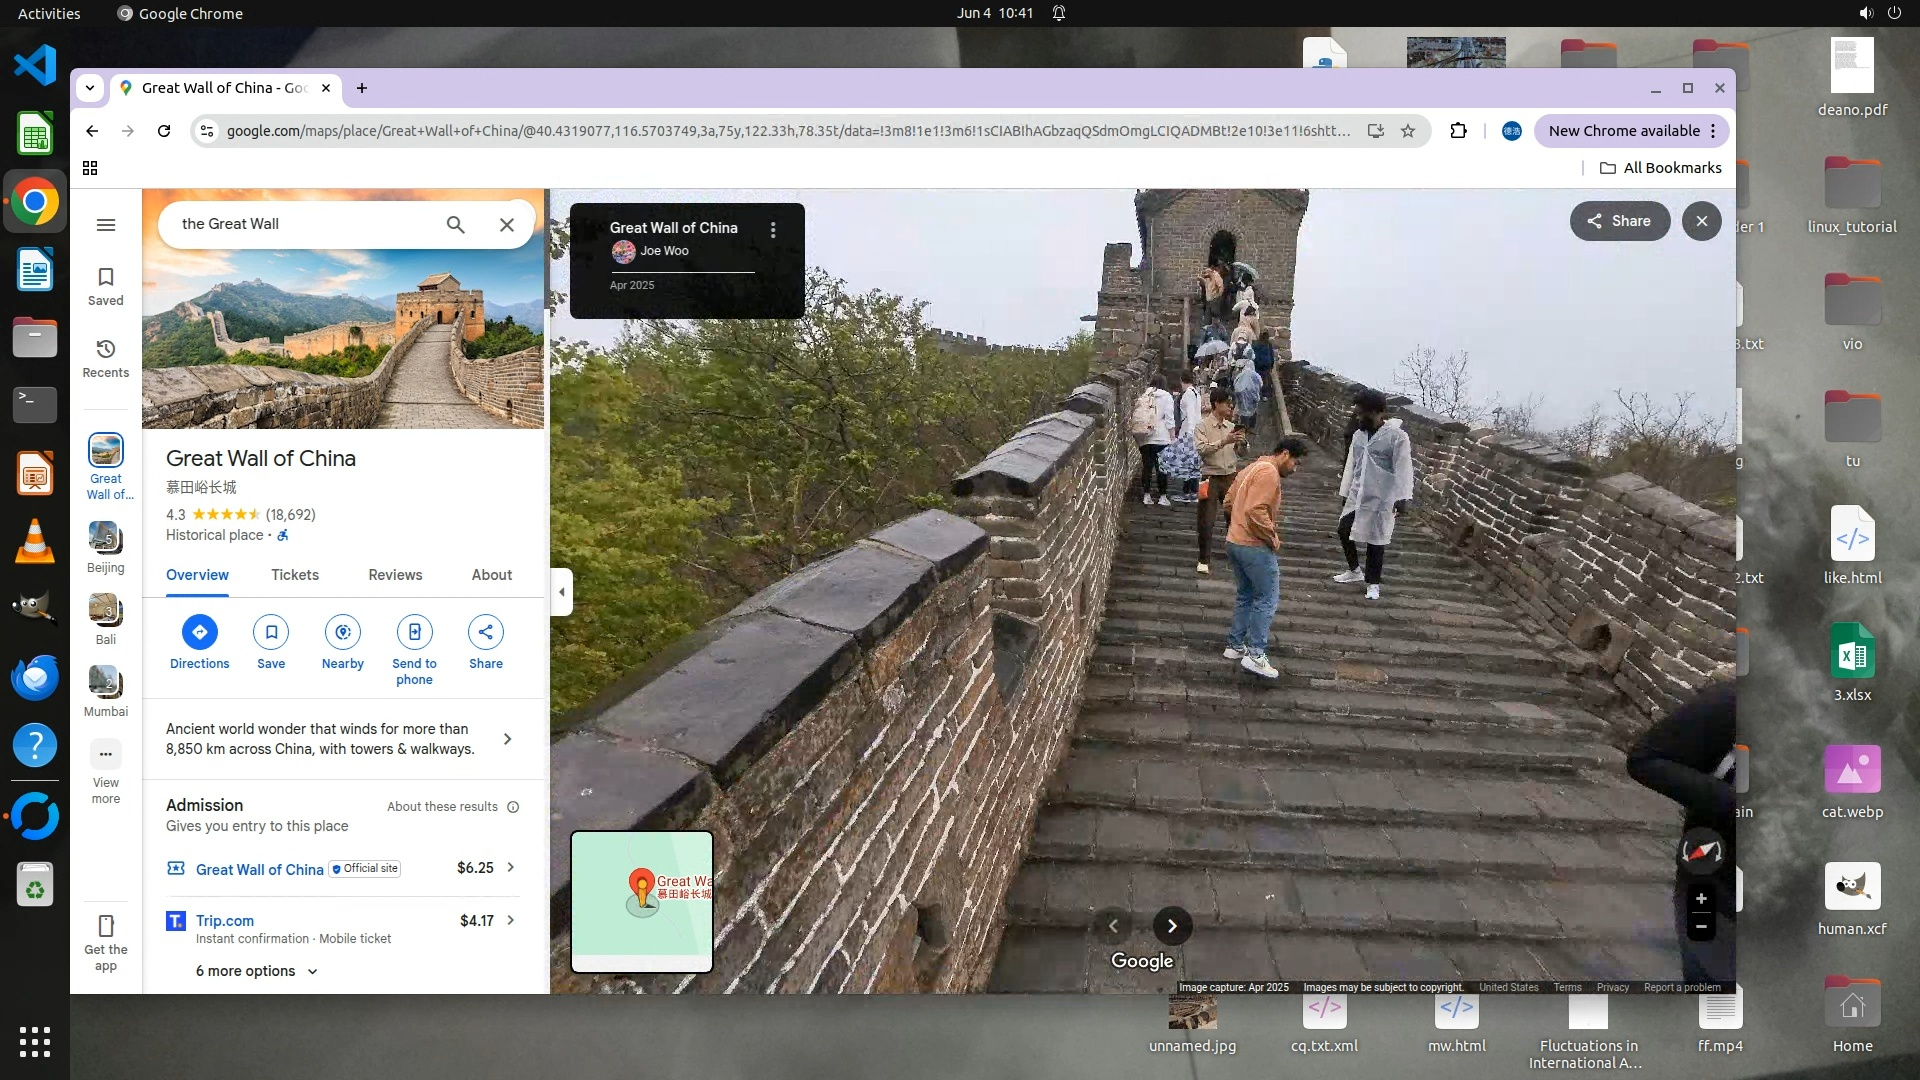1920x1080 pixels.
Task: Click the compass in Street View
Action: click(x=1701, y=851)
